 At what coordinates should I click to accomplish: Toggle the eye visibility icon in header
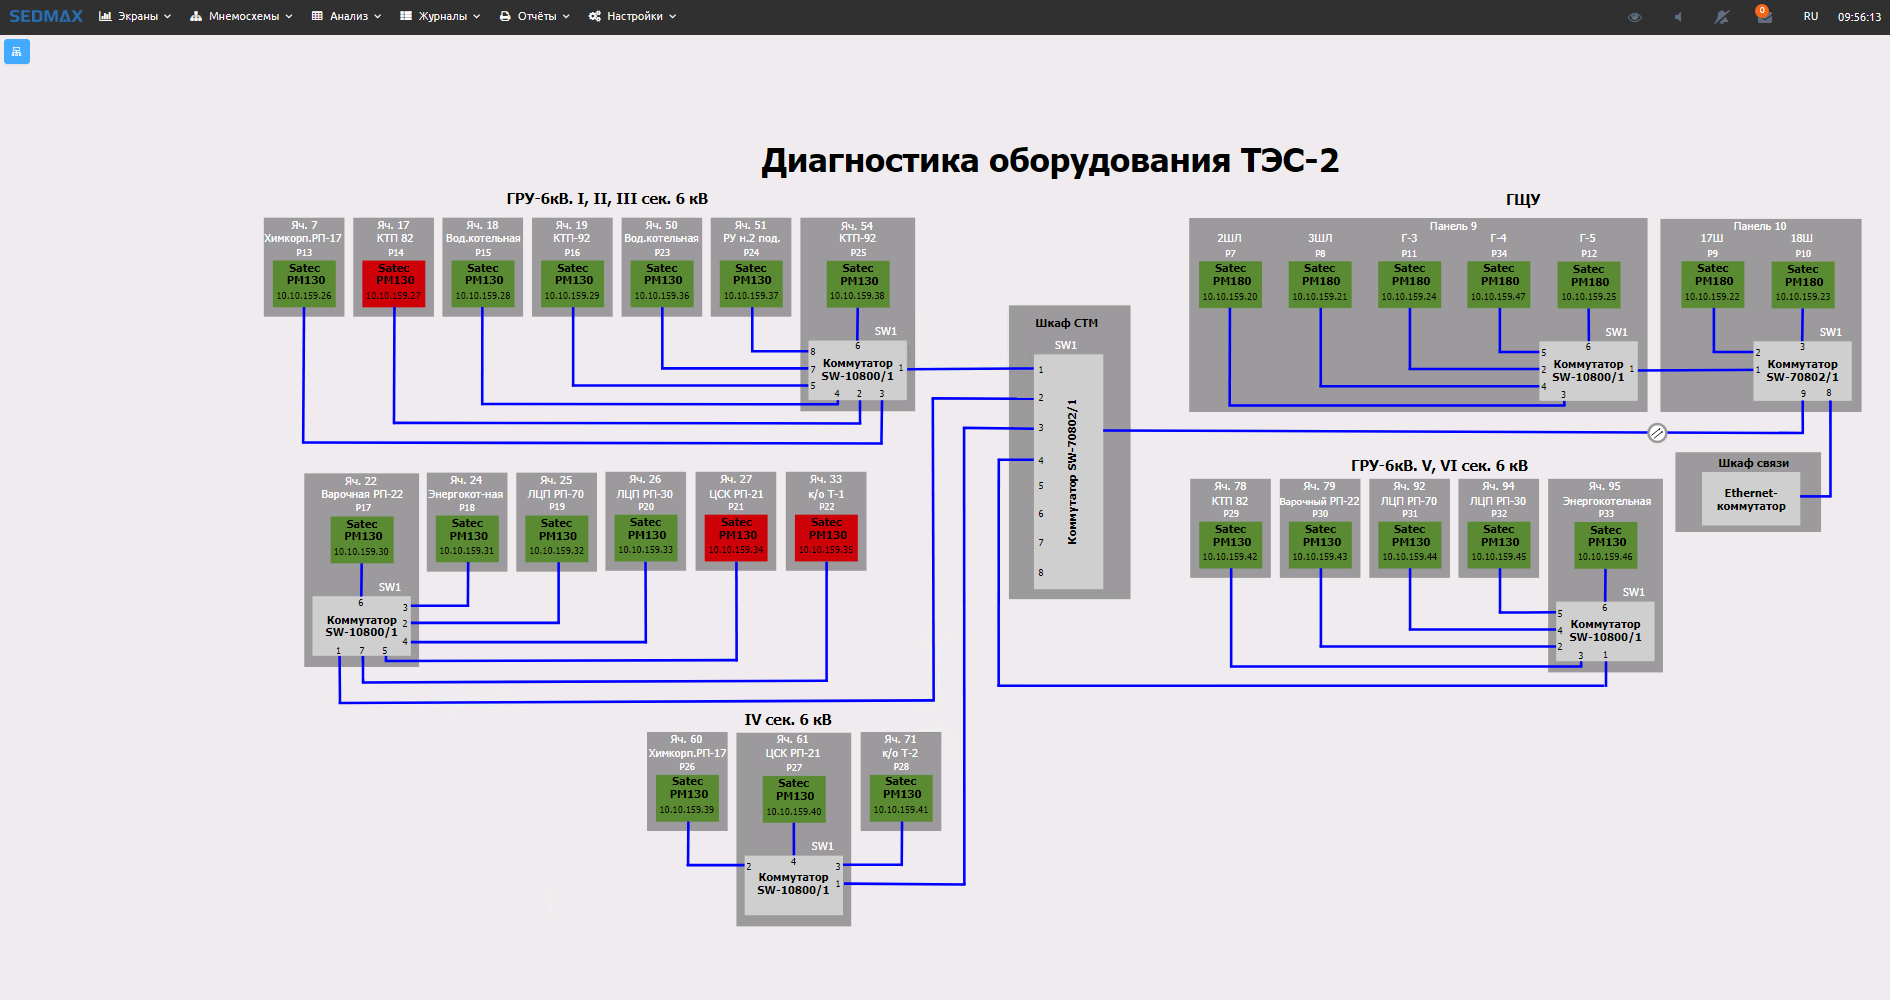pyautogui.click(x=1635, y=17)
